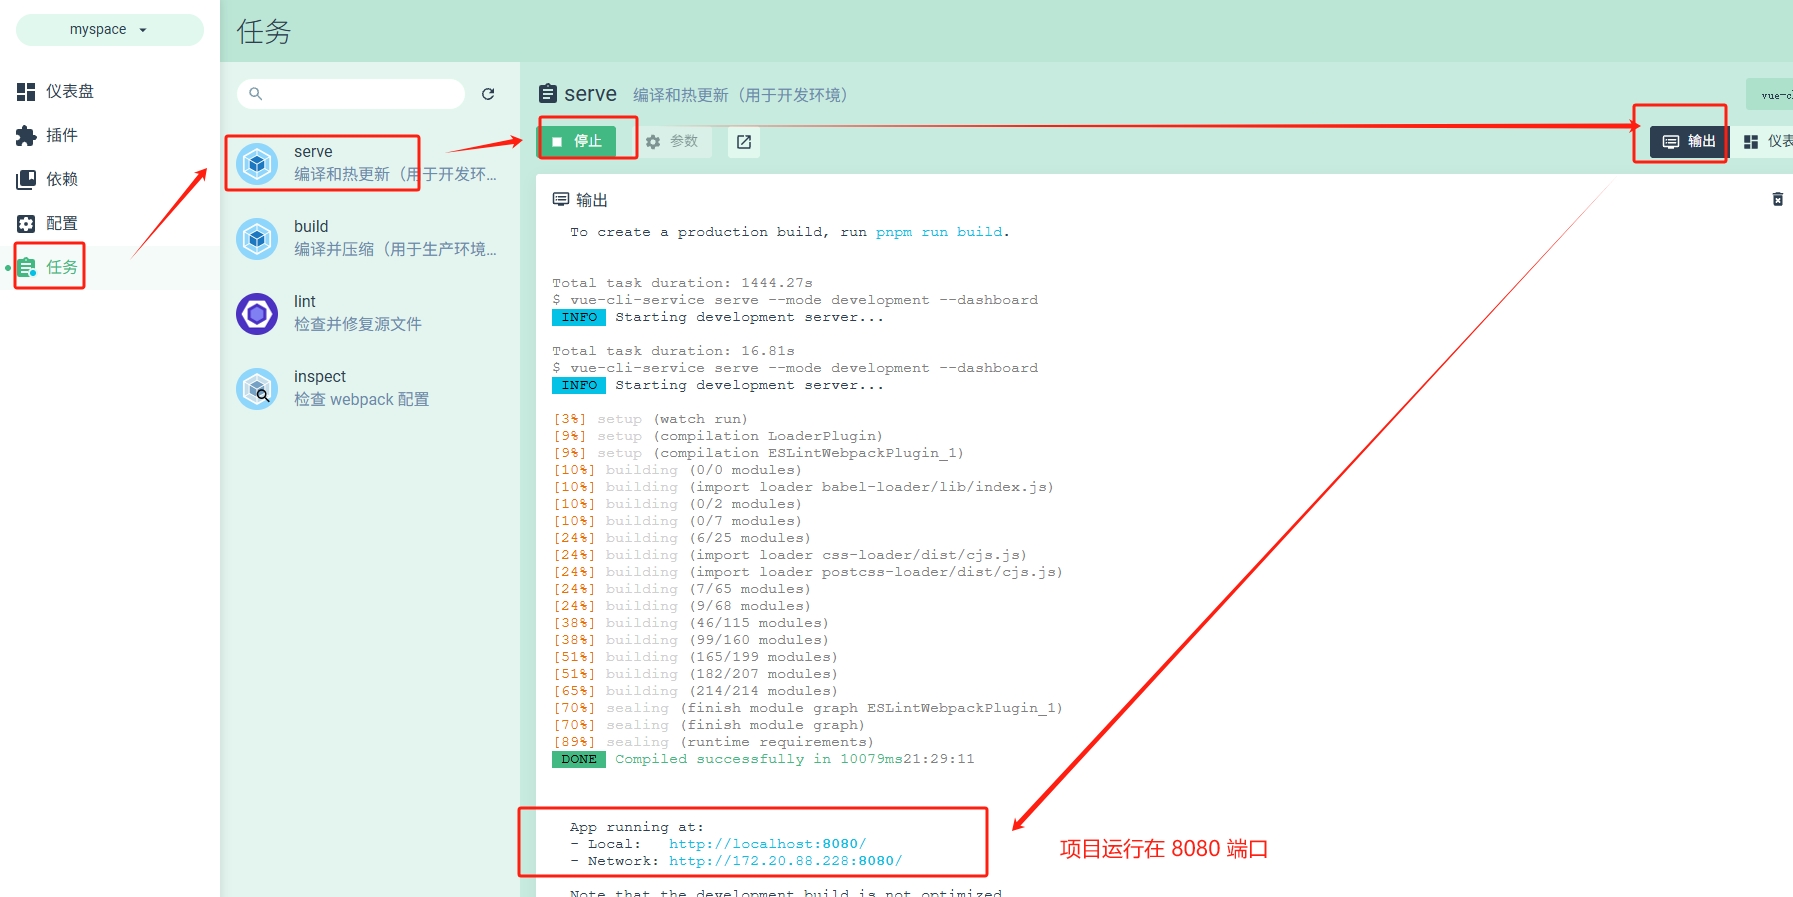
Task: Click the refresh tasks icon
Action: click(488, 94)
